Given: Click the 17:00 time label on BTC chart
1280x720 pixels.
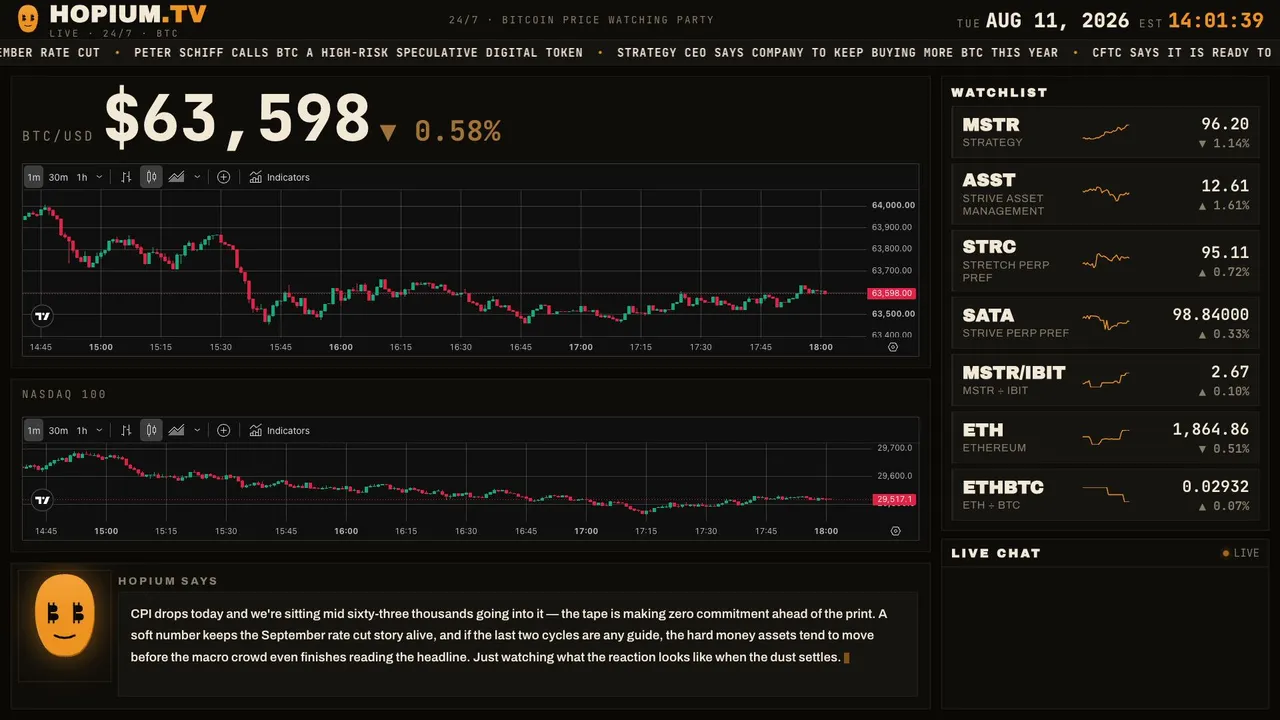Looking at the screenshot, I should pyautogui.click(x=581, y=347).
